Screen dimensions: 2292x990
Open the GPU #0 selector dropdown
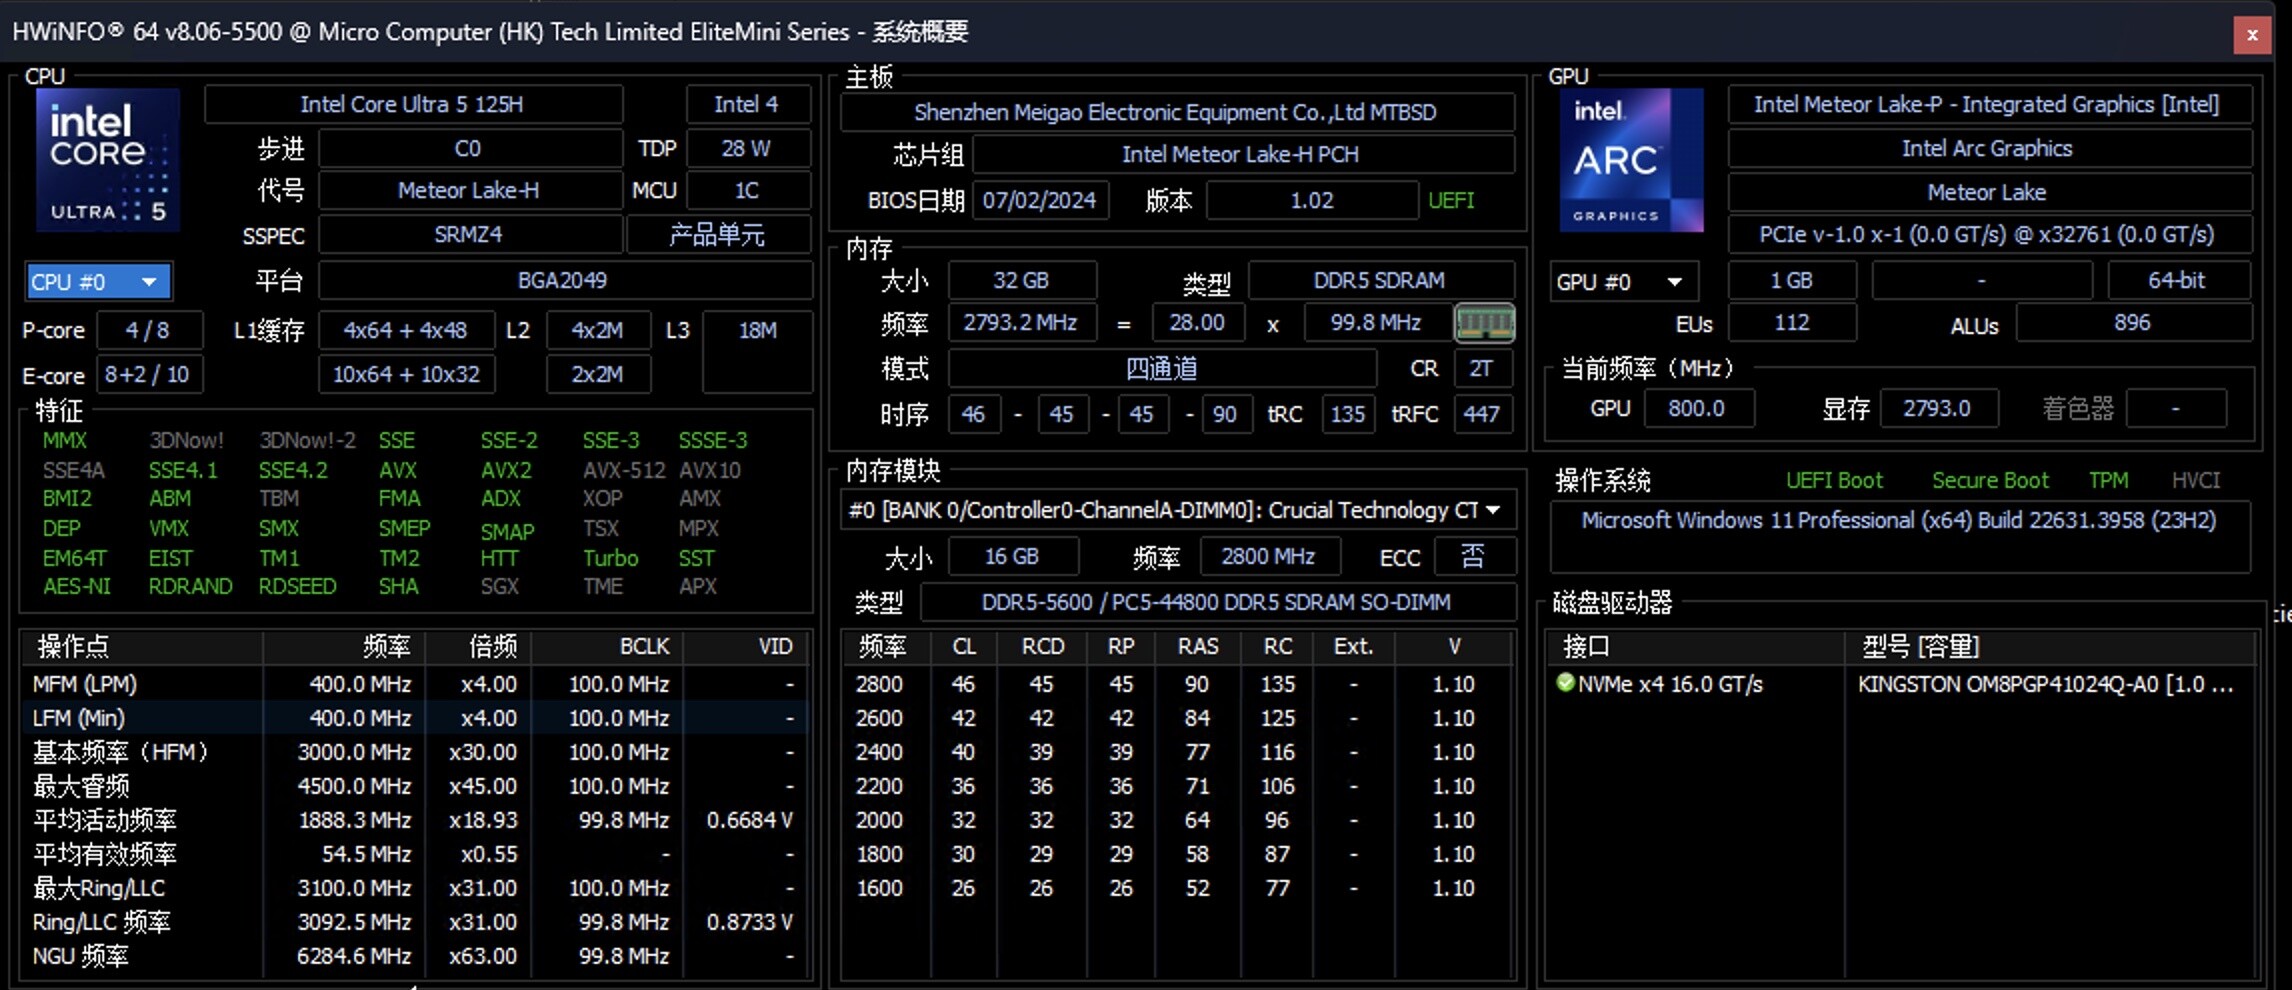(x=1619, y=282)
